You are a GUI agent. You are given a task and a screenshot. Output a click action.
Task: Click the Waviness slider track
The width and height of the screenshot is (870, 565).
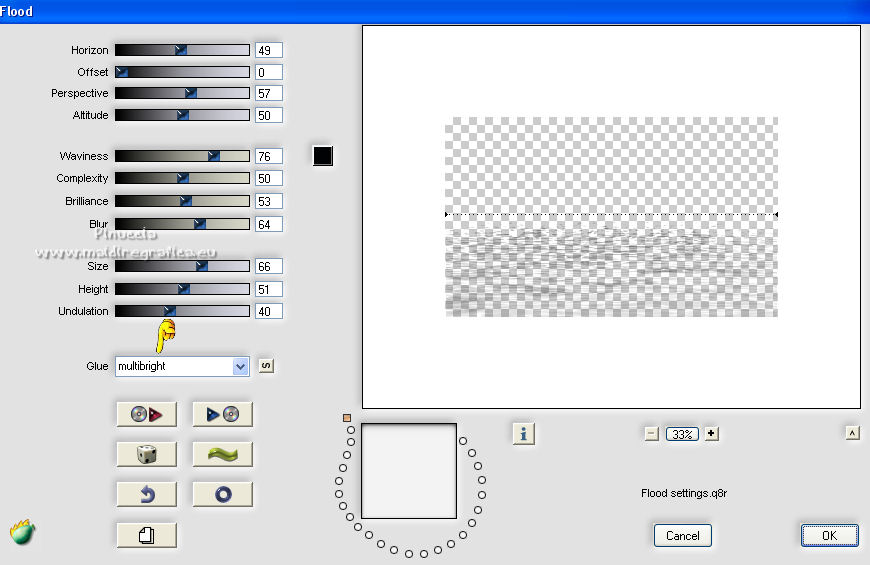[182, 156]
